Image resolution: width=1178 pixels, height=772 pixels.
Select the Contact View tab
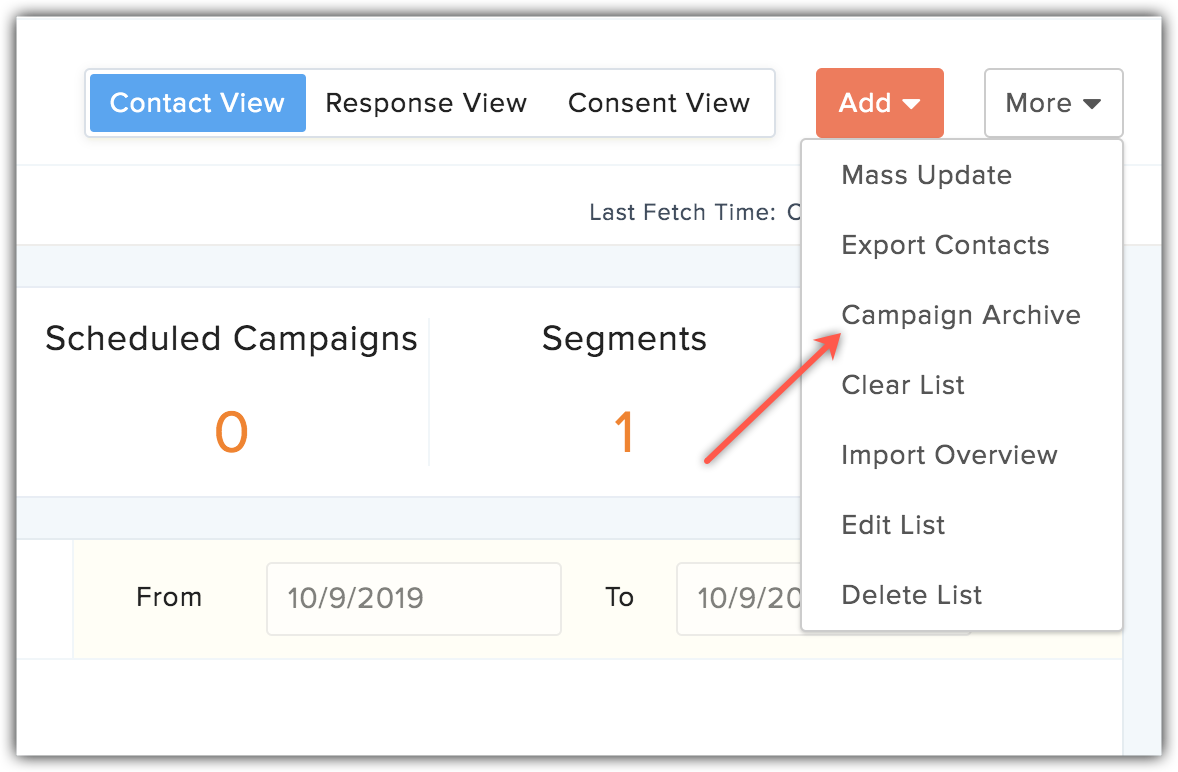tap(197, 102)
